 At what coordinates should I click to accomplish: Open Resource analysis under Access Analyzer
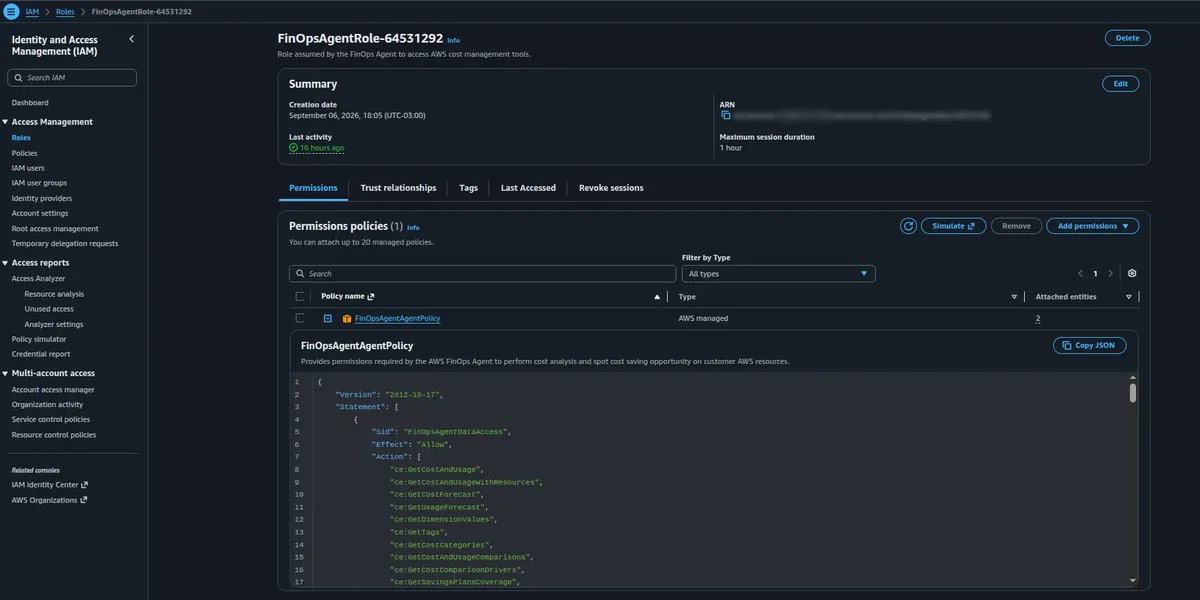pos(54,294)
